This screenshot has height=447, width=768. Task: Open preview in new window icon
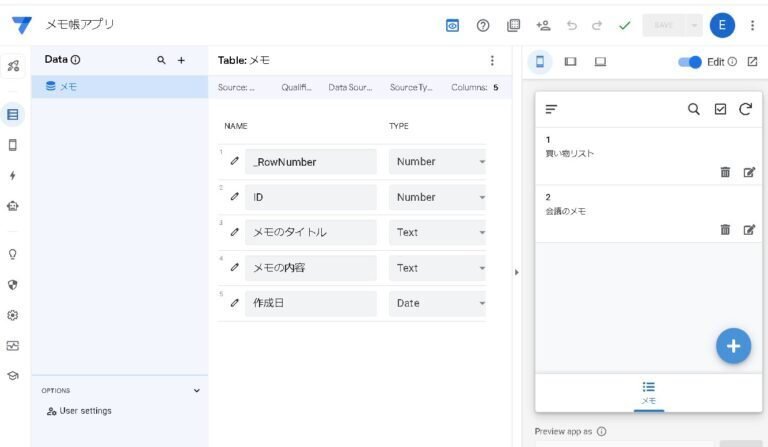(752, 62)
